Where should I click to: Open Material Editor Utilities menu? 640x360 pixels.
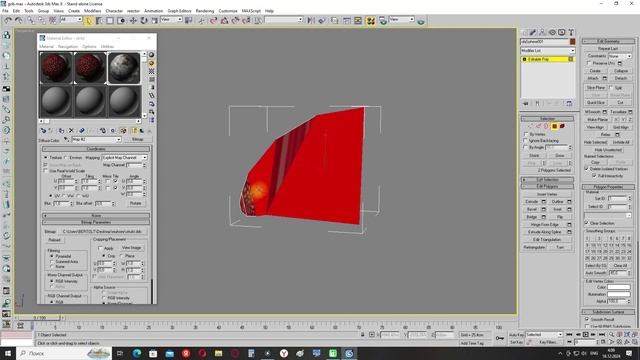click(107, 47)
